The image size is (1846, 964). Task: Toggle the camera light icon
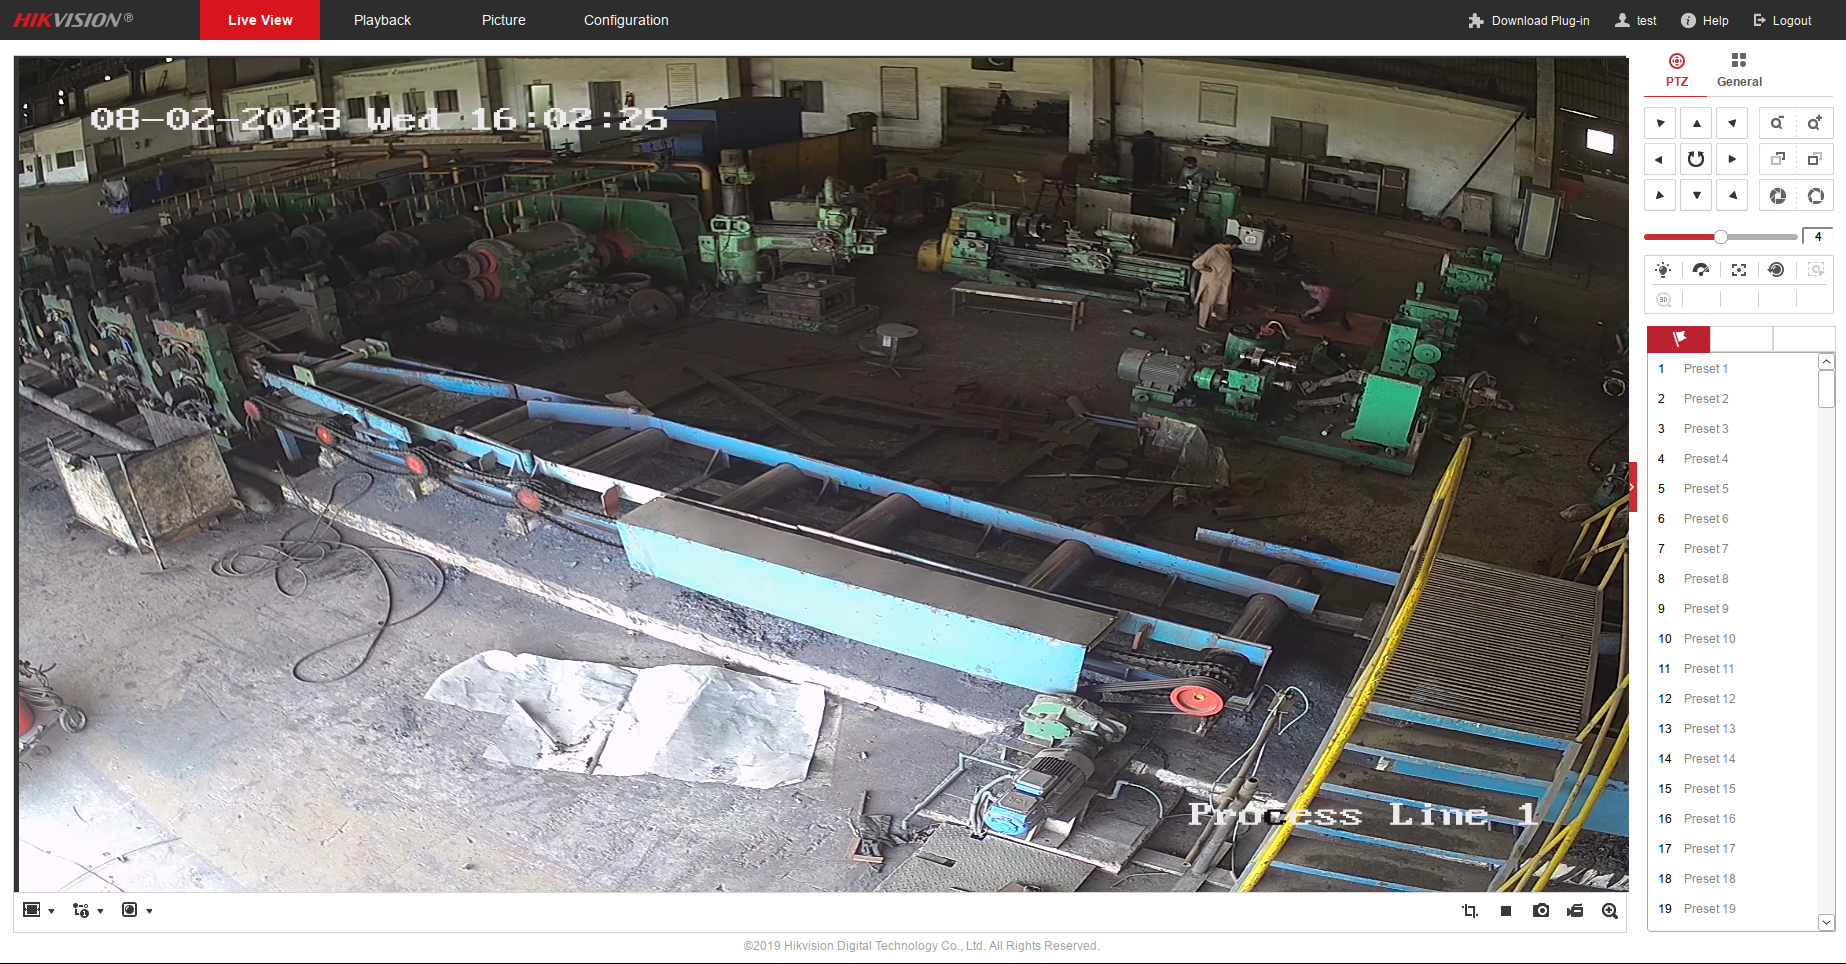(x=1663, y=270)
